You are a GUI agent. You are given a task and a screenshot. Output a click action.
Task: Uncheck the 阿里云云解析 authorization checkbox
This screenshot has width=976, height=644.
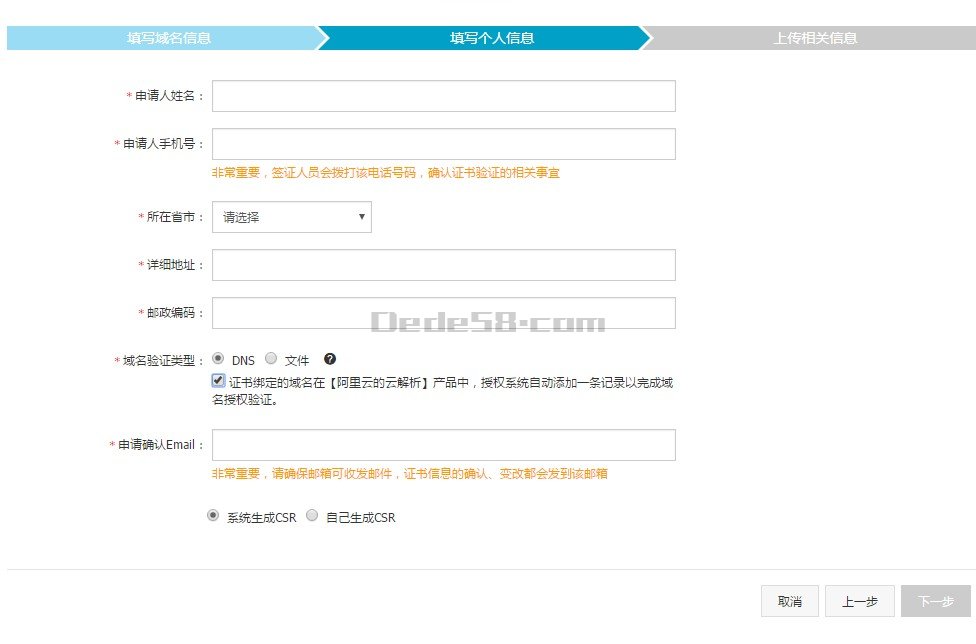tap(218, 381)
